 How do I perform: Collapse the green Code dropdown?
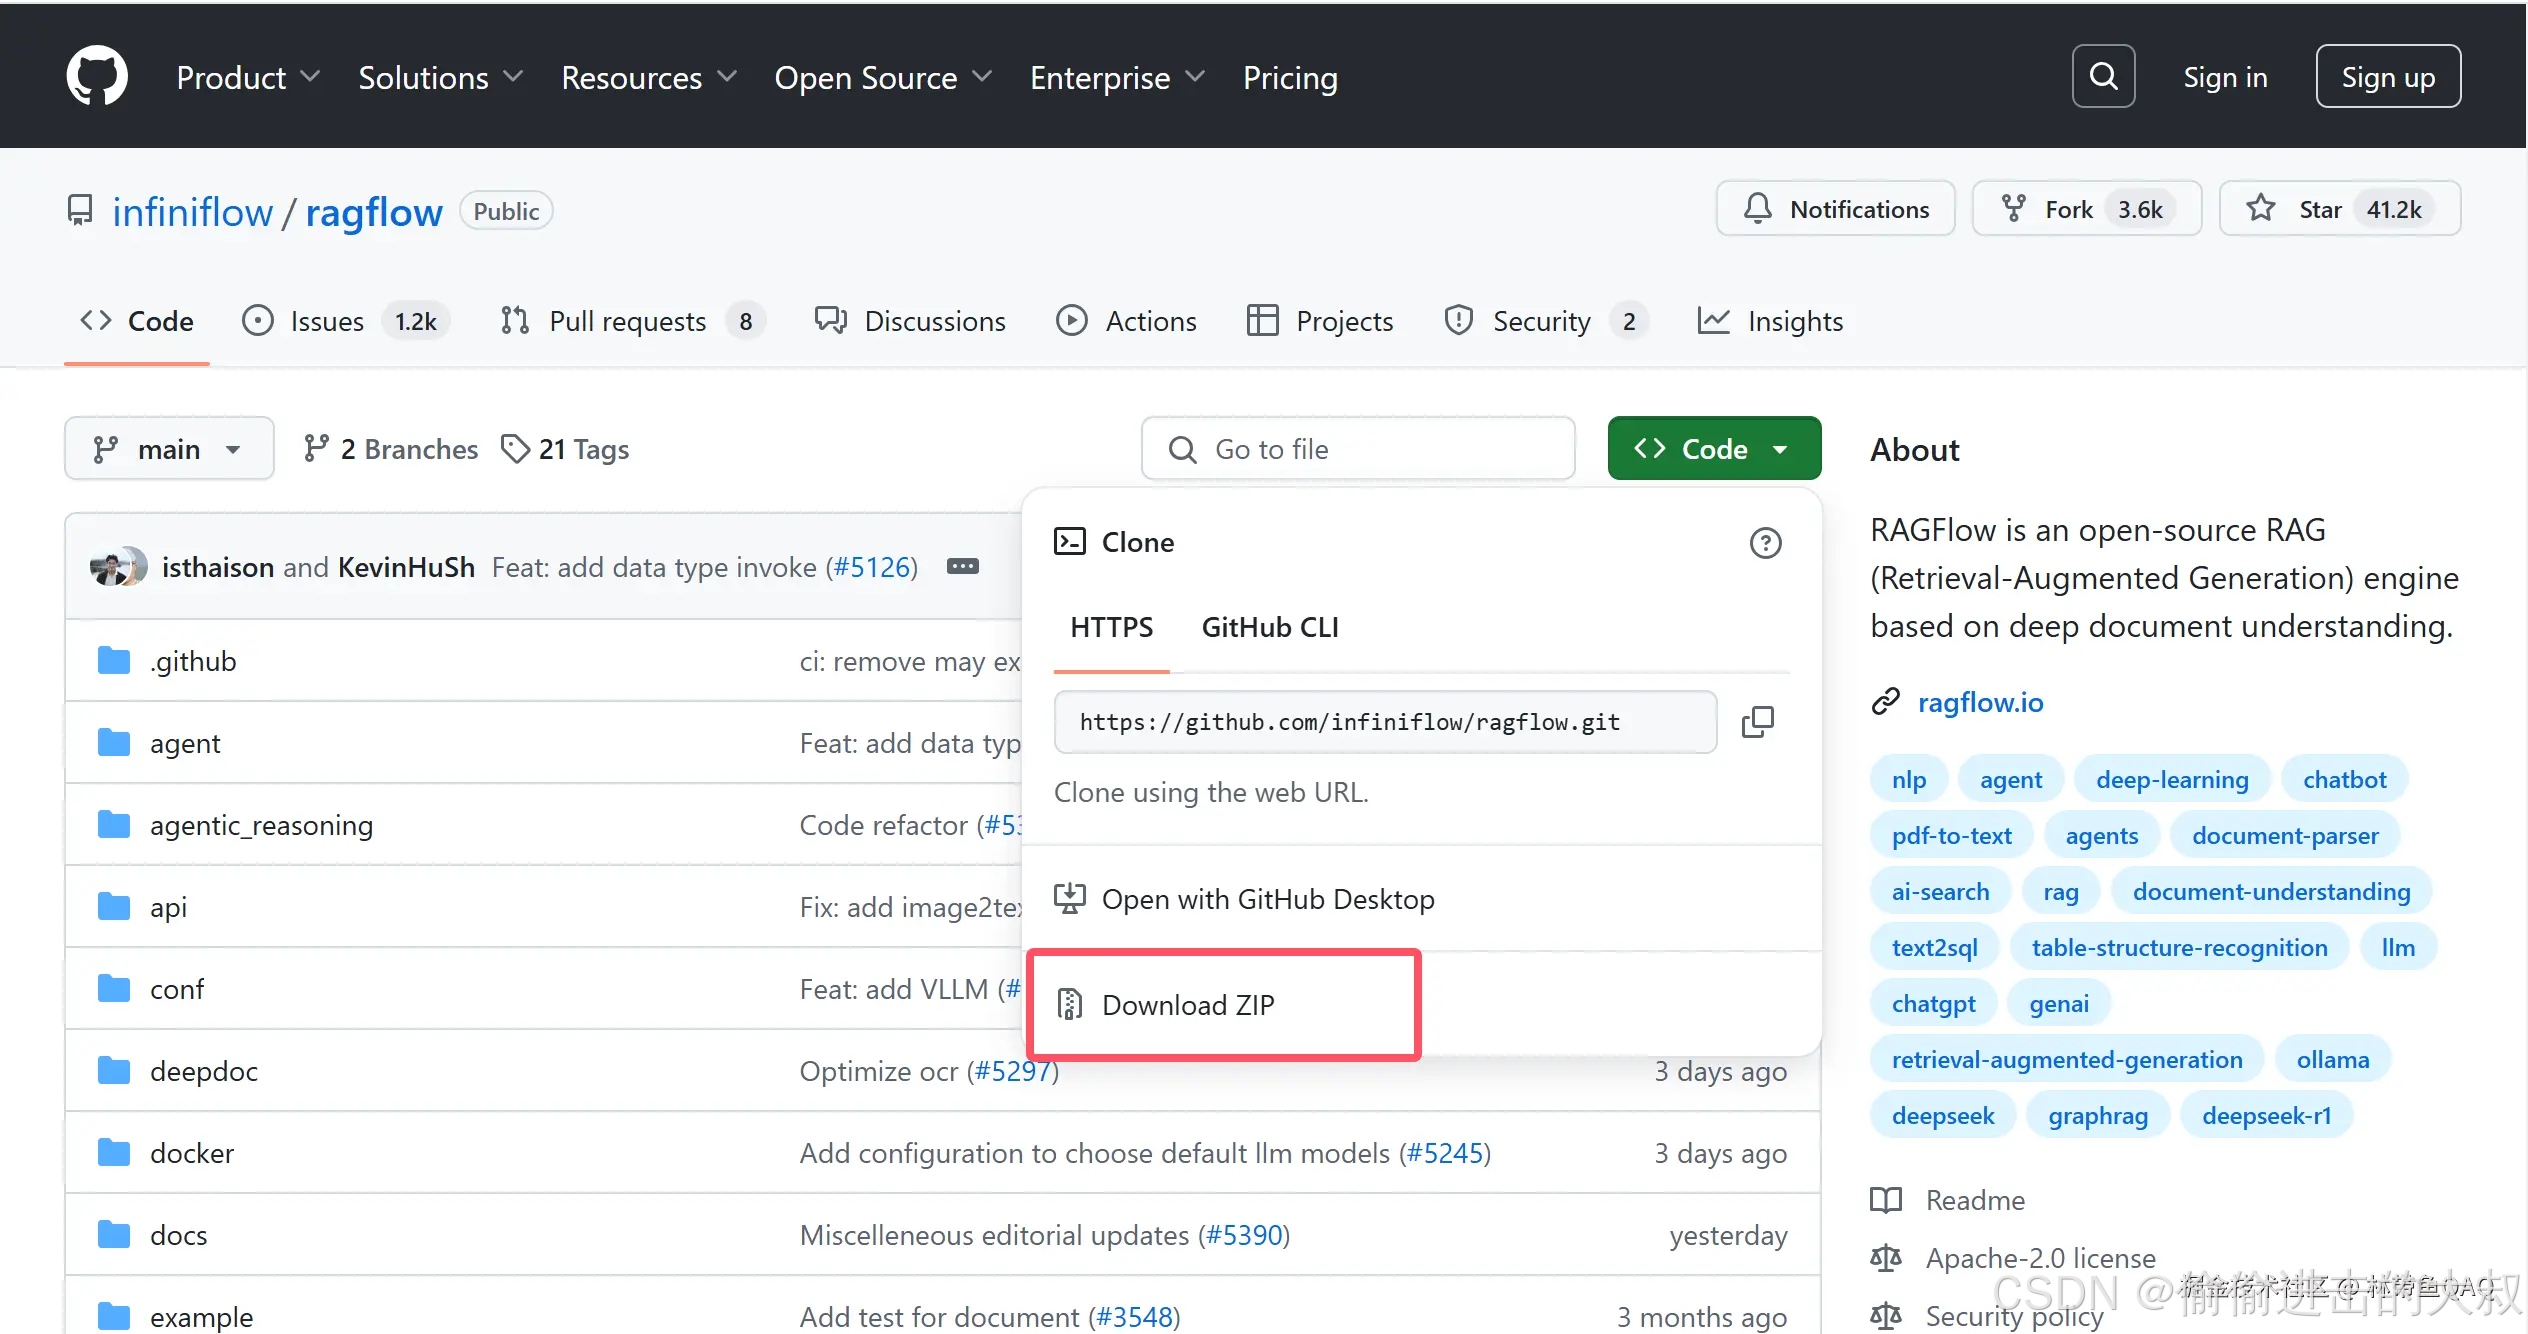pyautogui.click(x=1714, y=449)
